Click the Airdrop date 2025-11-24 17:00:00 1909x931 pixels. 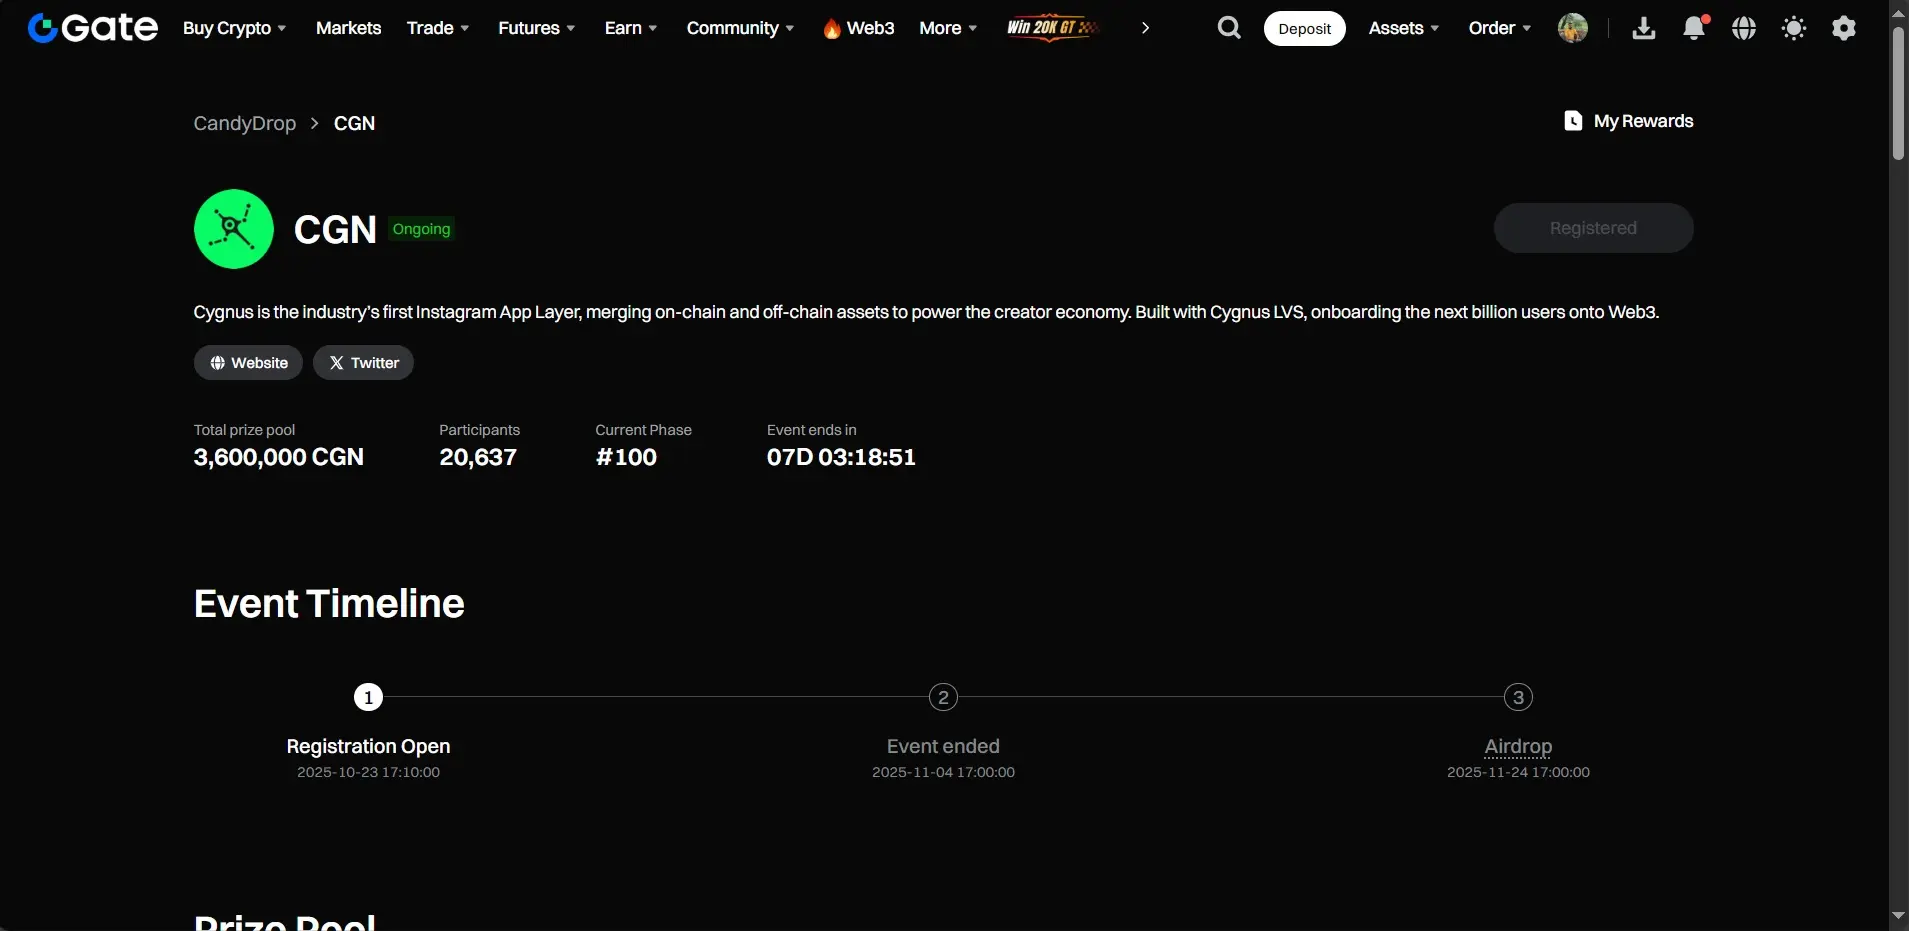pos(1518,772)
